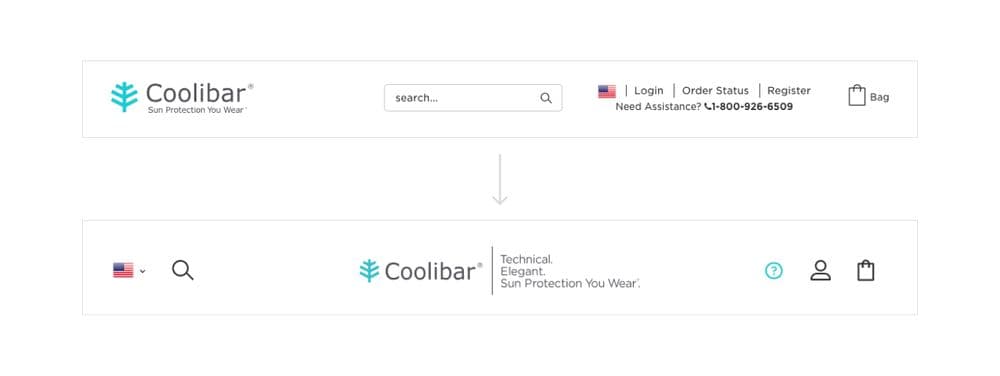This screenshot has width=1000, height=376.
Task: Open the Order Status link
Action: coord(716,90)
